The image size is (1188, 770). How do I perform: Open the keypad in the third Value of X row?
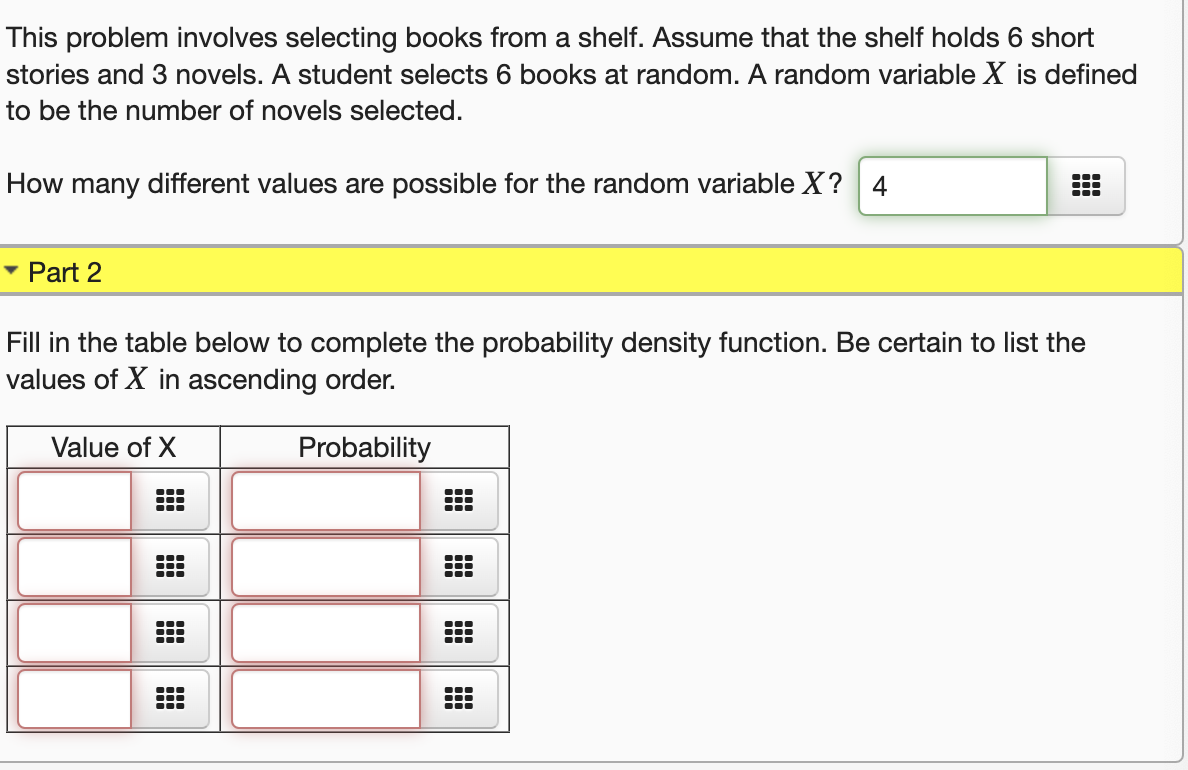pyautogui.click(x=172, y=633)
